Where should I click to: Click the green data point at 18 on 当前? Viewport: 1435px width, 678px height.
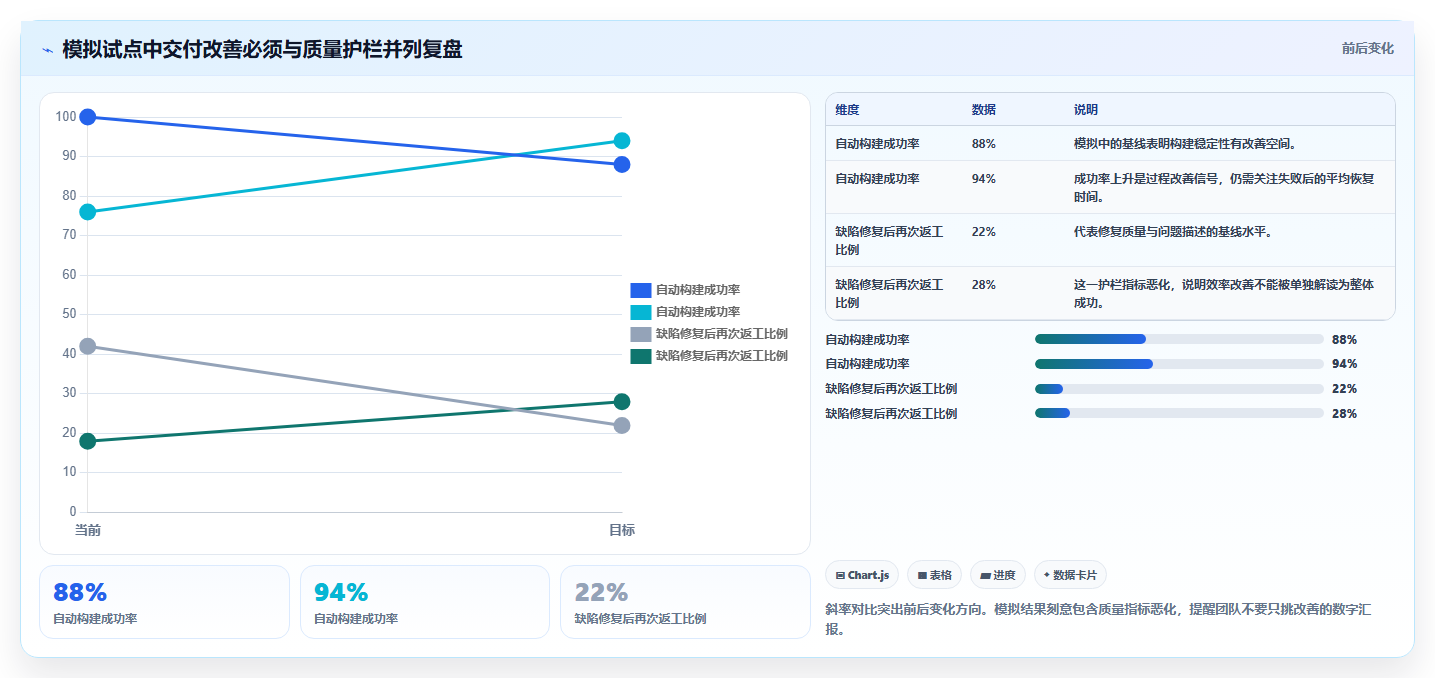point(88,441)
